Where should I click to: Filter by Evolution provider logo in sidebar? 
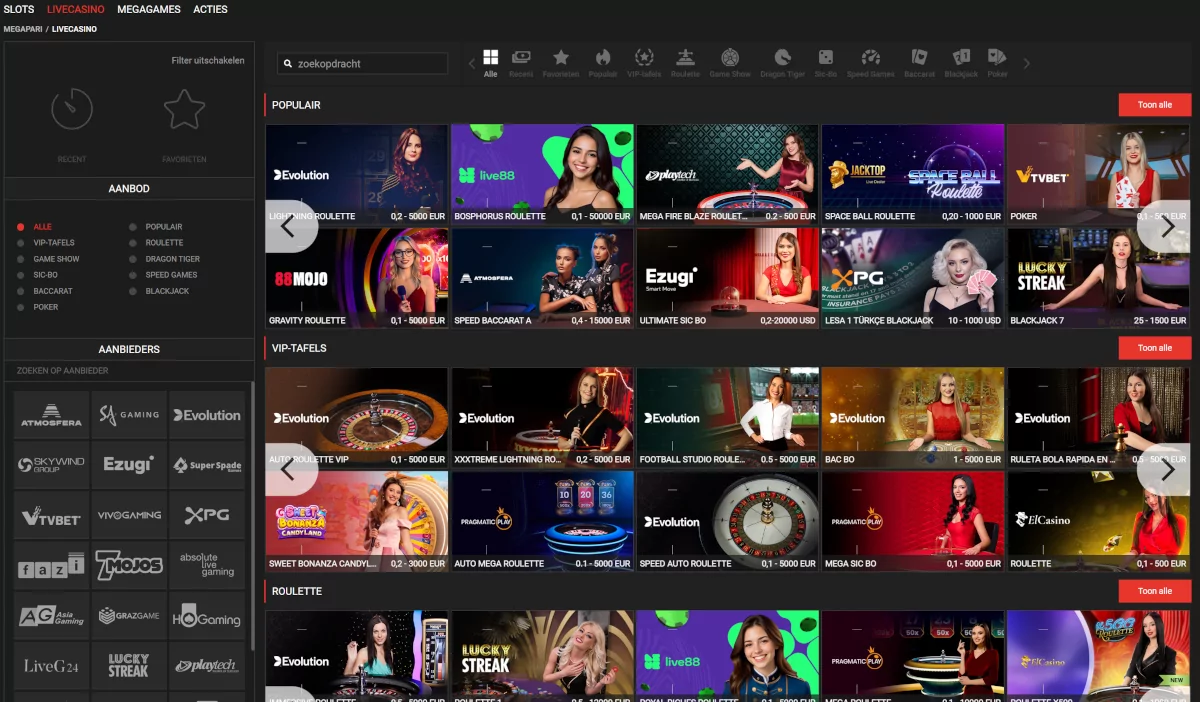click(x=207, y=415)
